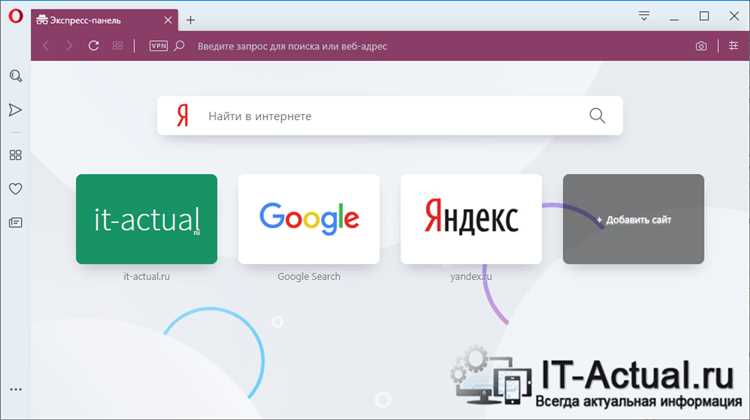Click the search box magnifier button
750x420 pixels.
(x=597, y=116)
